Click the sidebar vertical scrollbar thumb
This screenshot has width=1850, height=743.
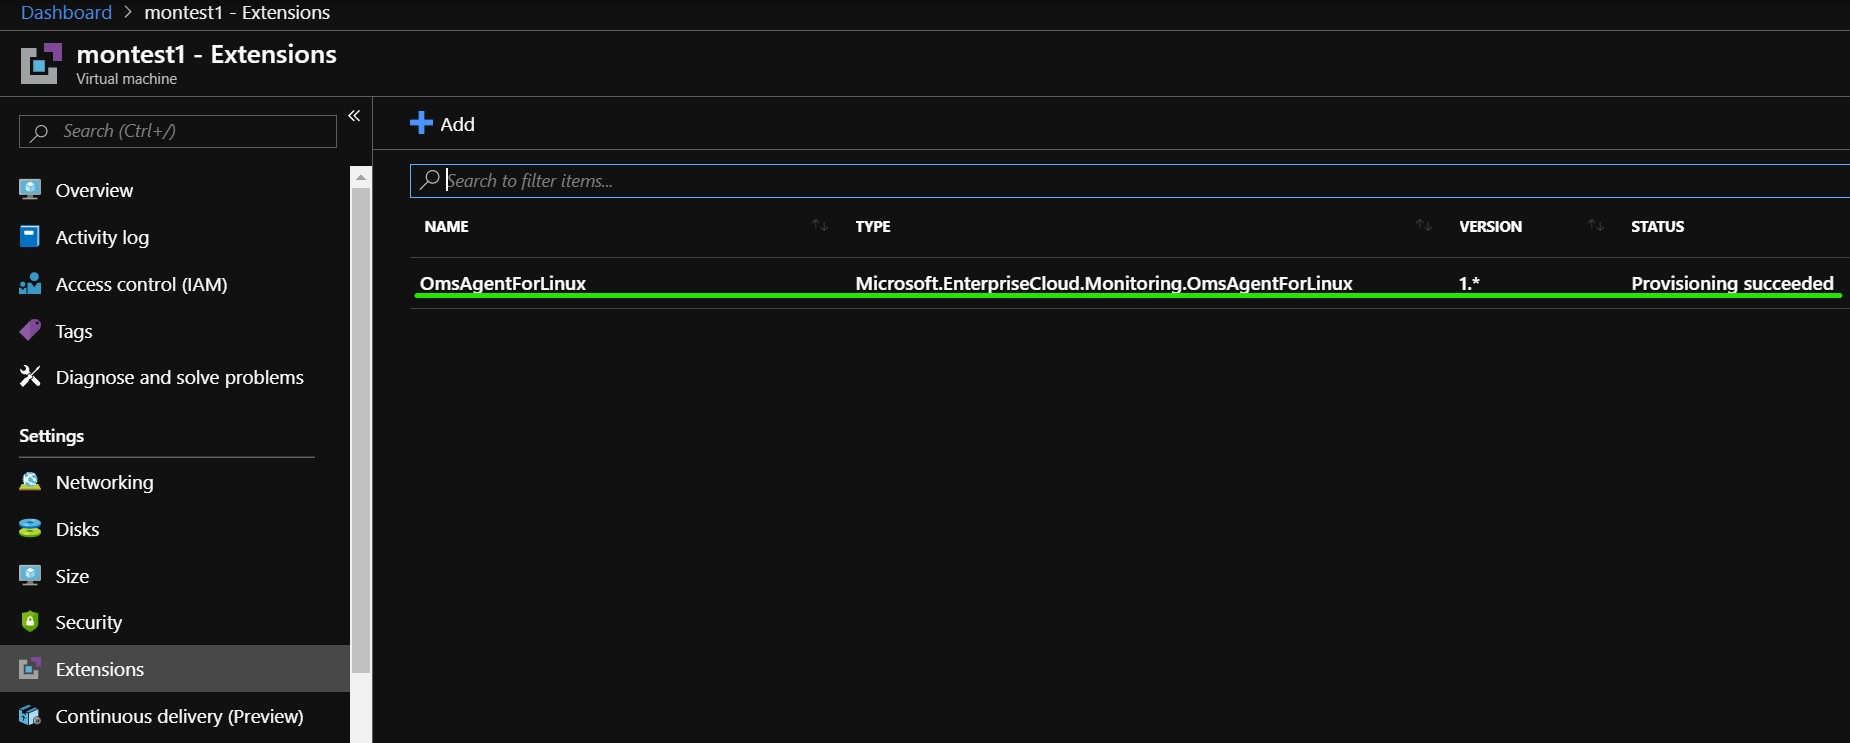pos(361,430)
